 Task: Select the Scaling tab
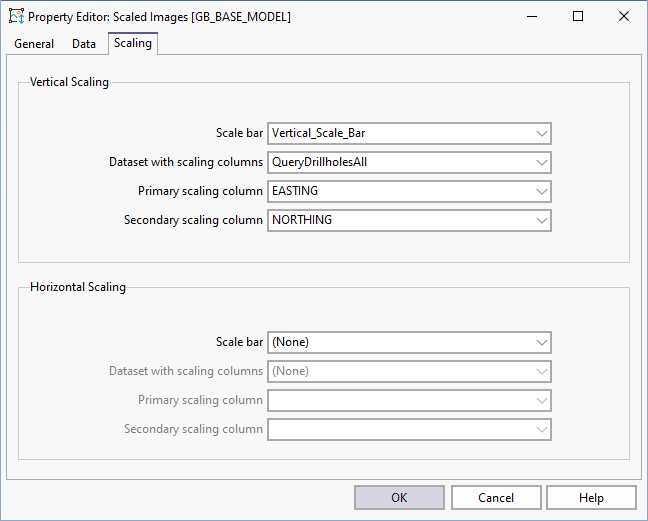click(x=133, y=43)
